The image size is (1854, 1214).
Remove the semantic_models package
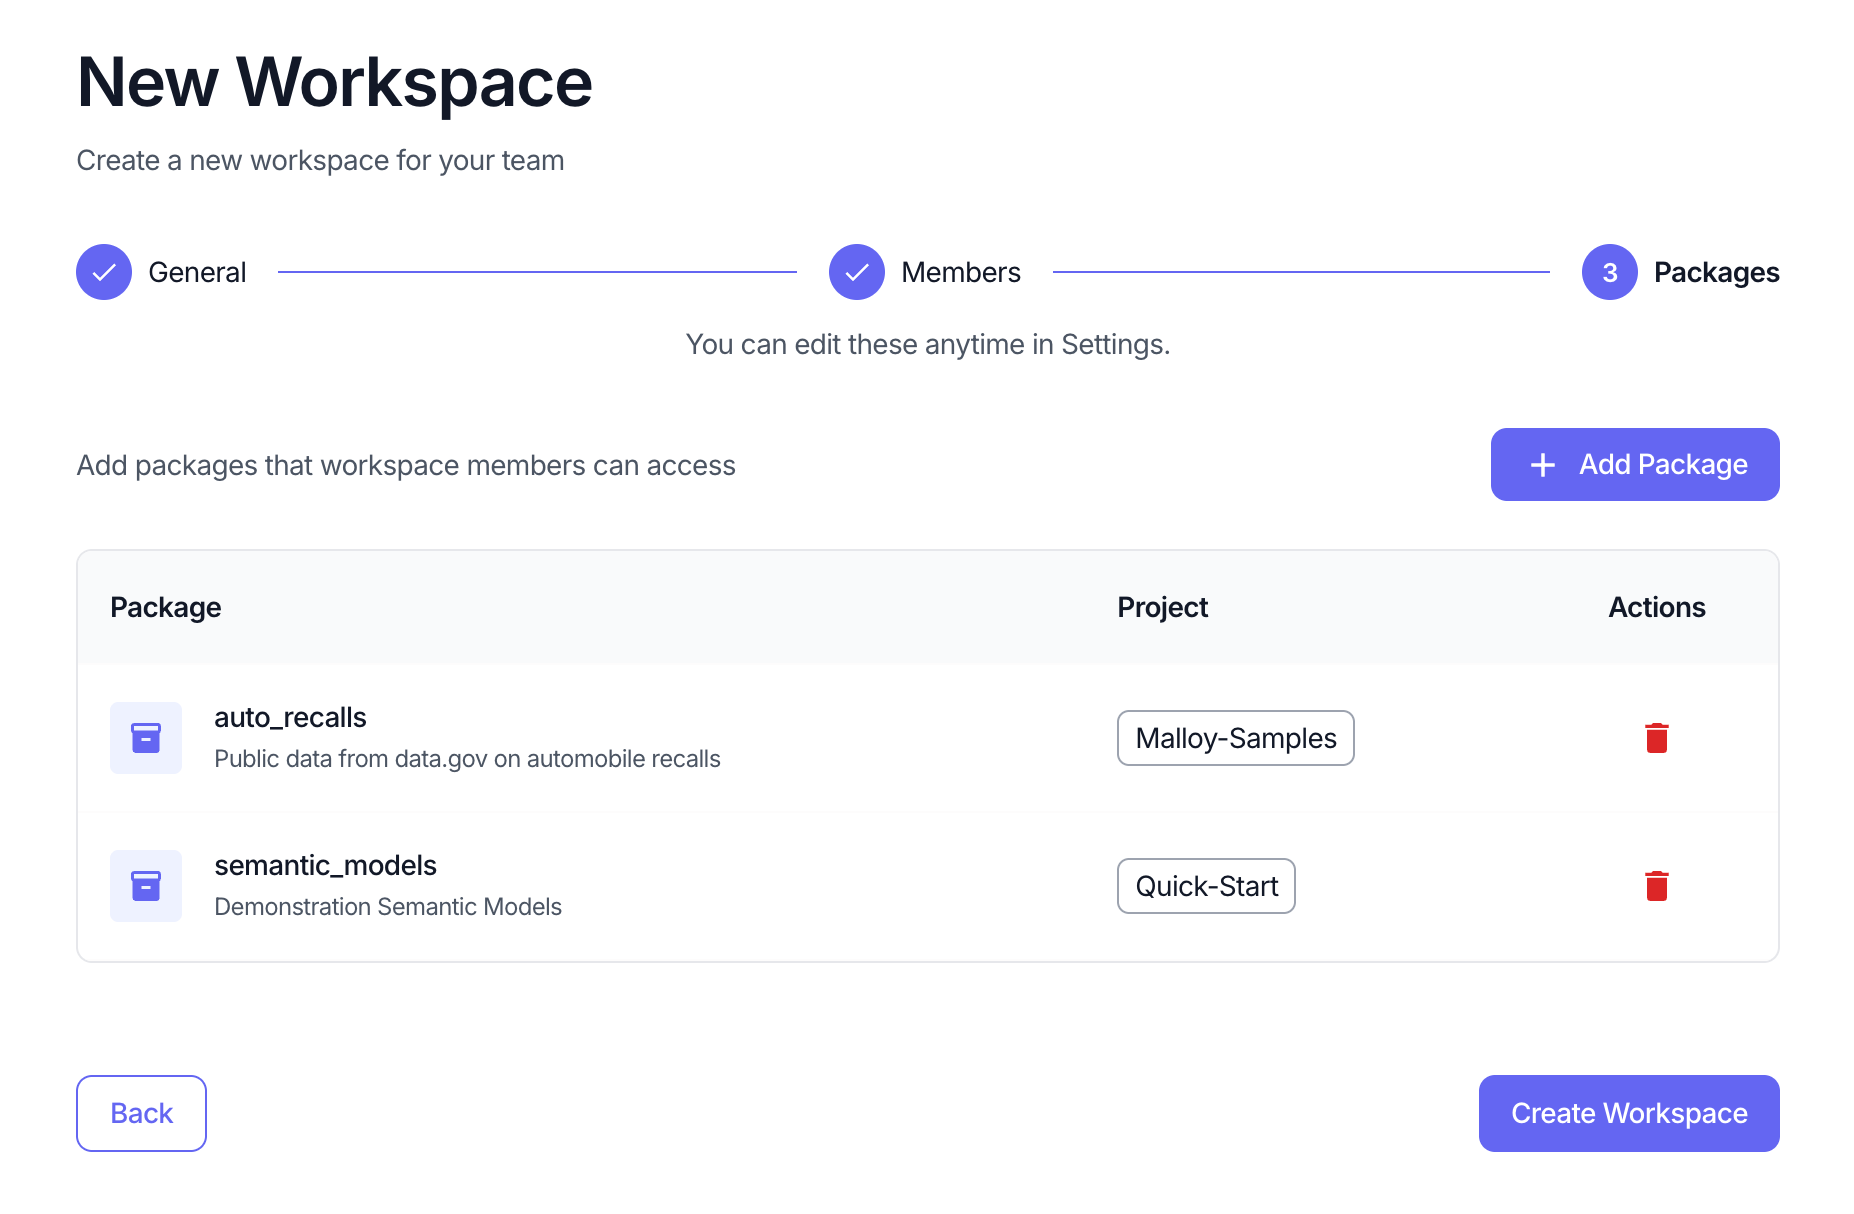(x=1657, y=886)
